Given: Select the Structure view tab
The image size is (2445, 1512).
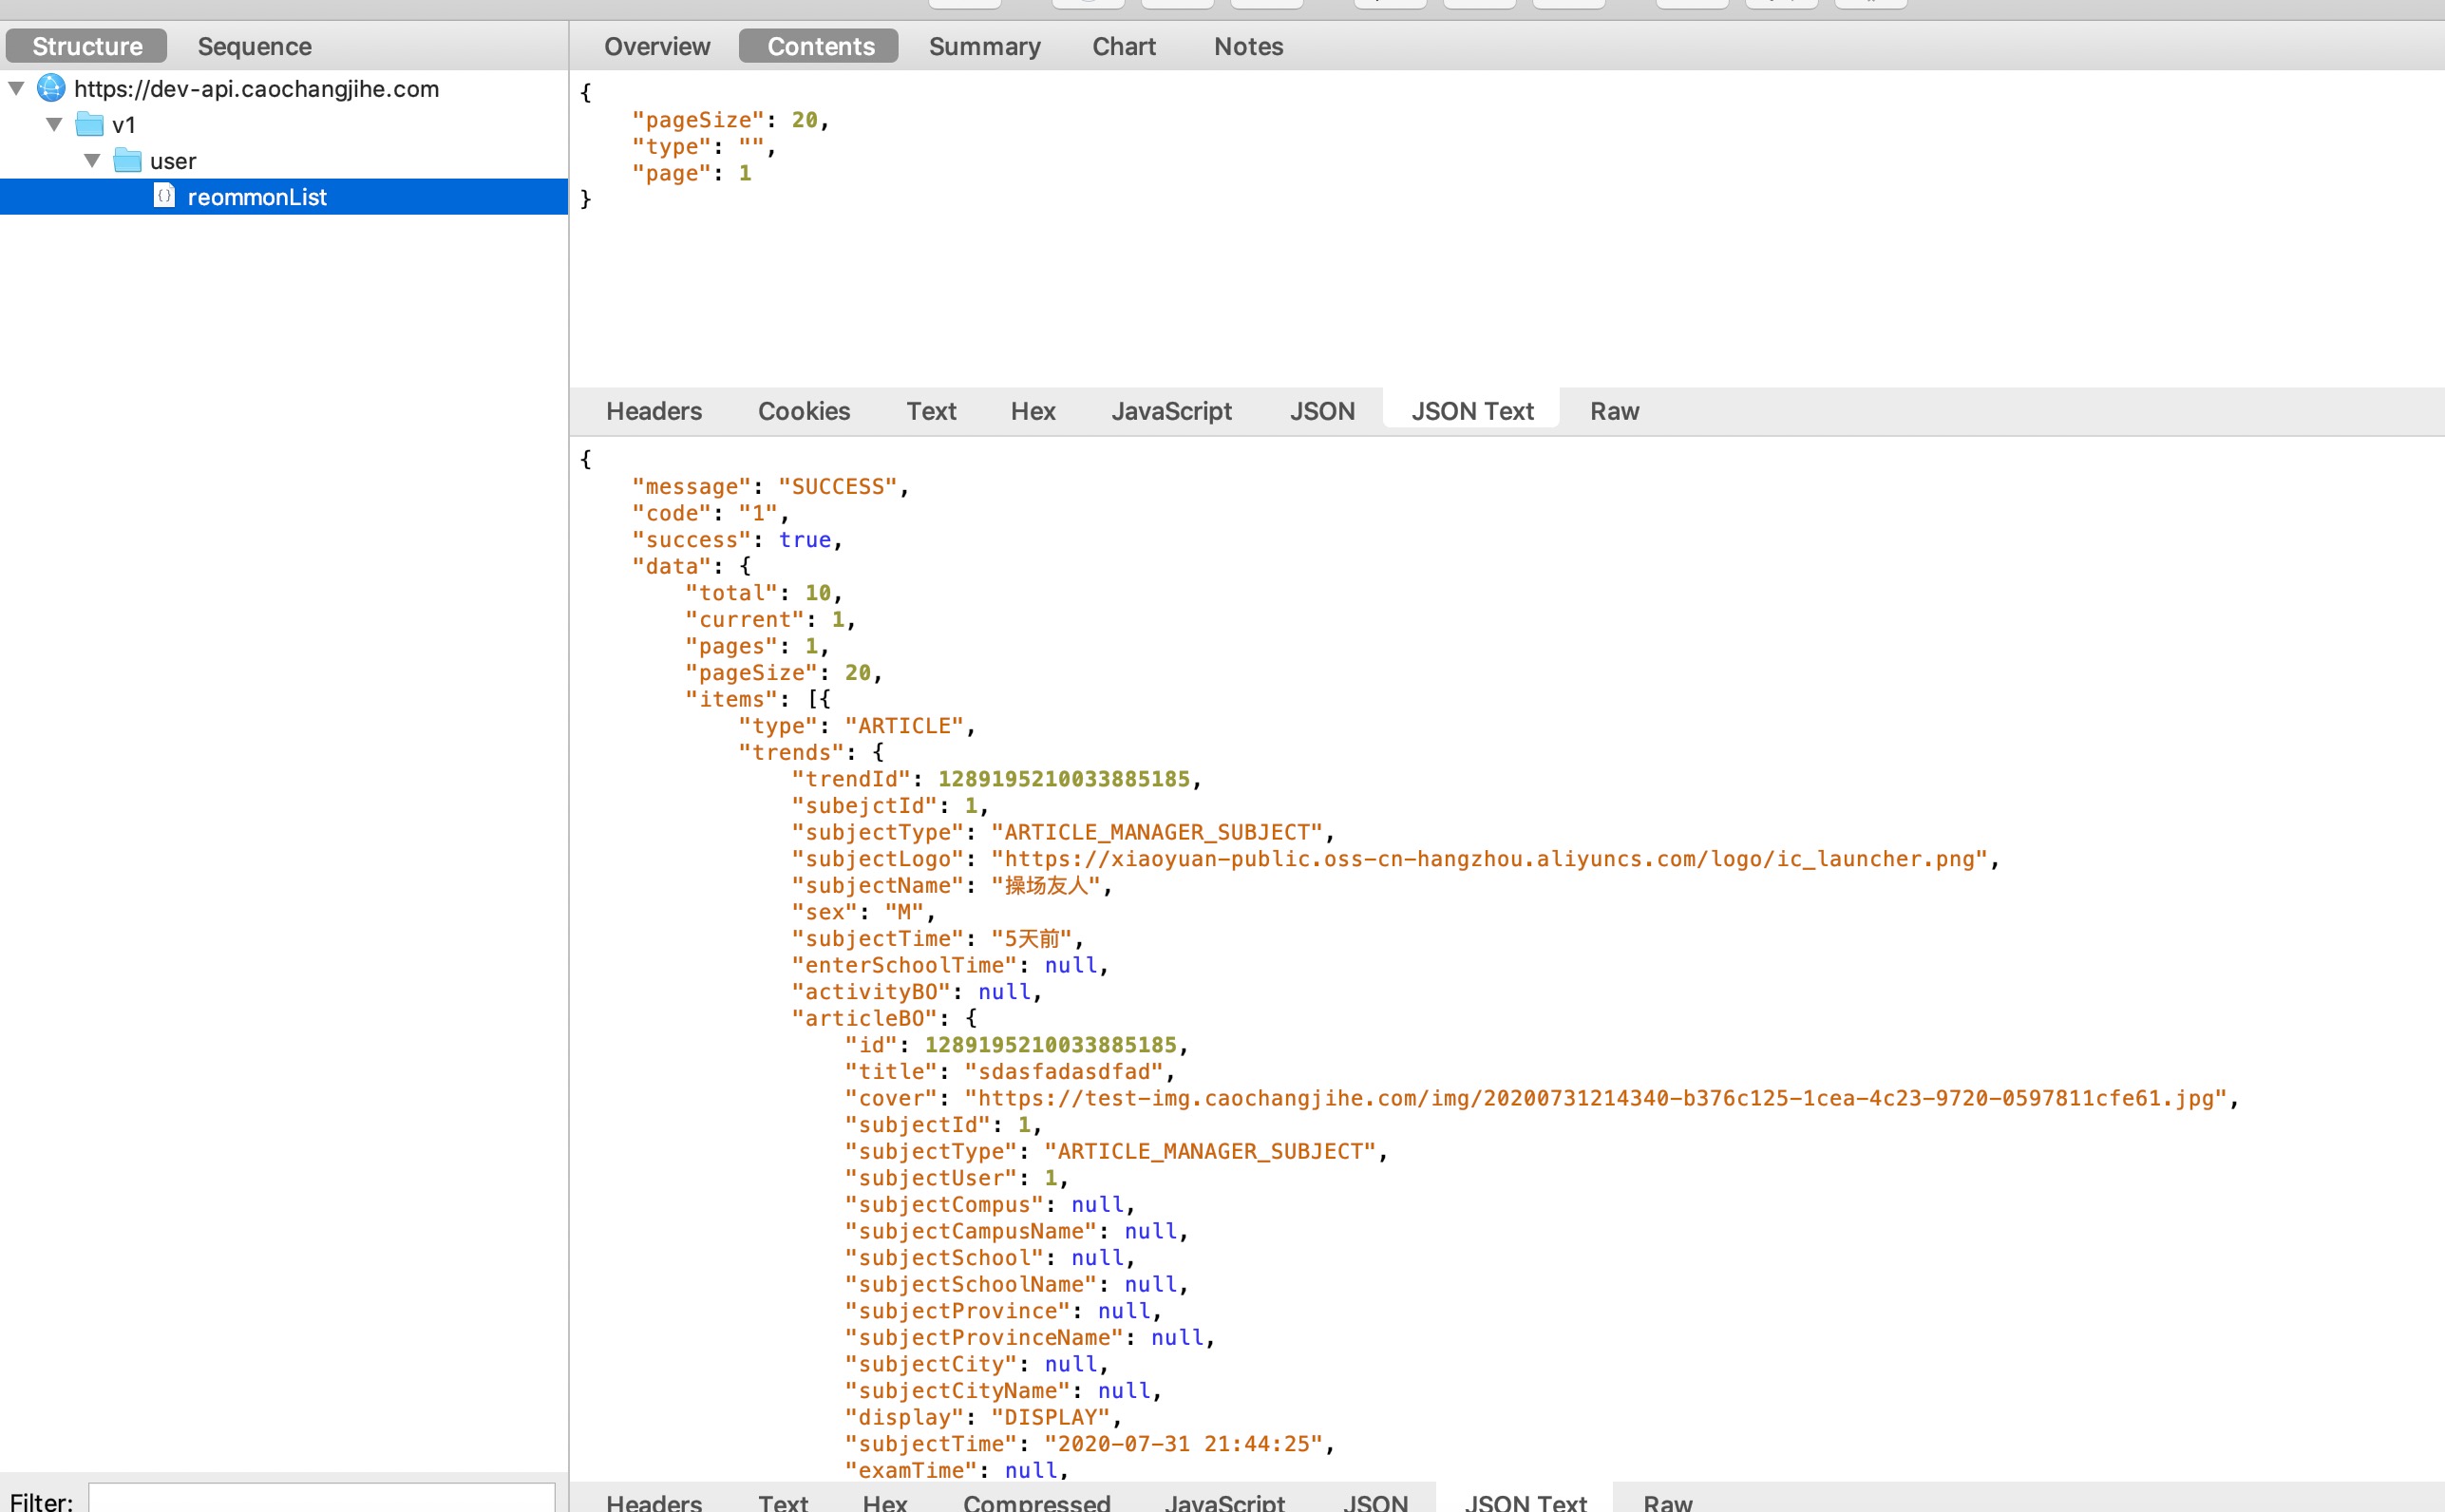Looking at the screenshot, I should coord(87,46).
